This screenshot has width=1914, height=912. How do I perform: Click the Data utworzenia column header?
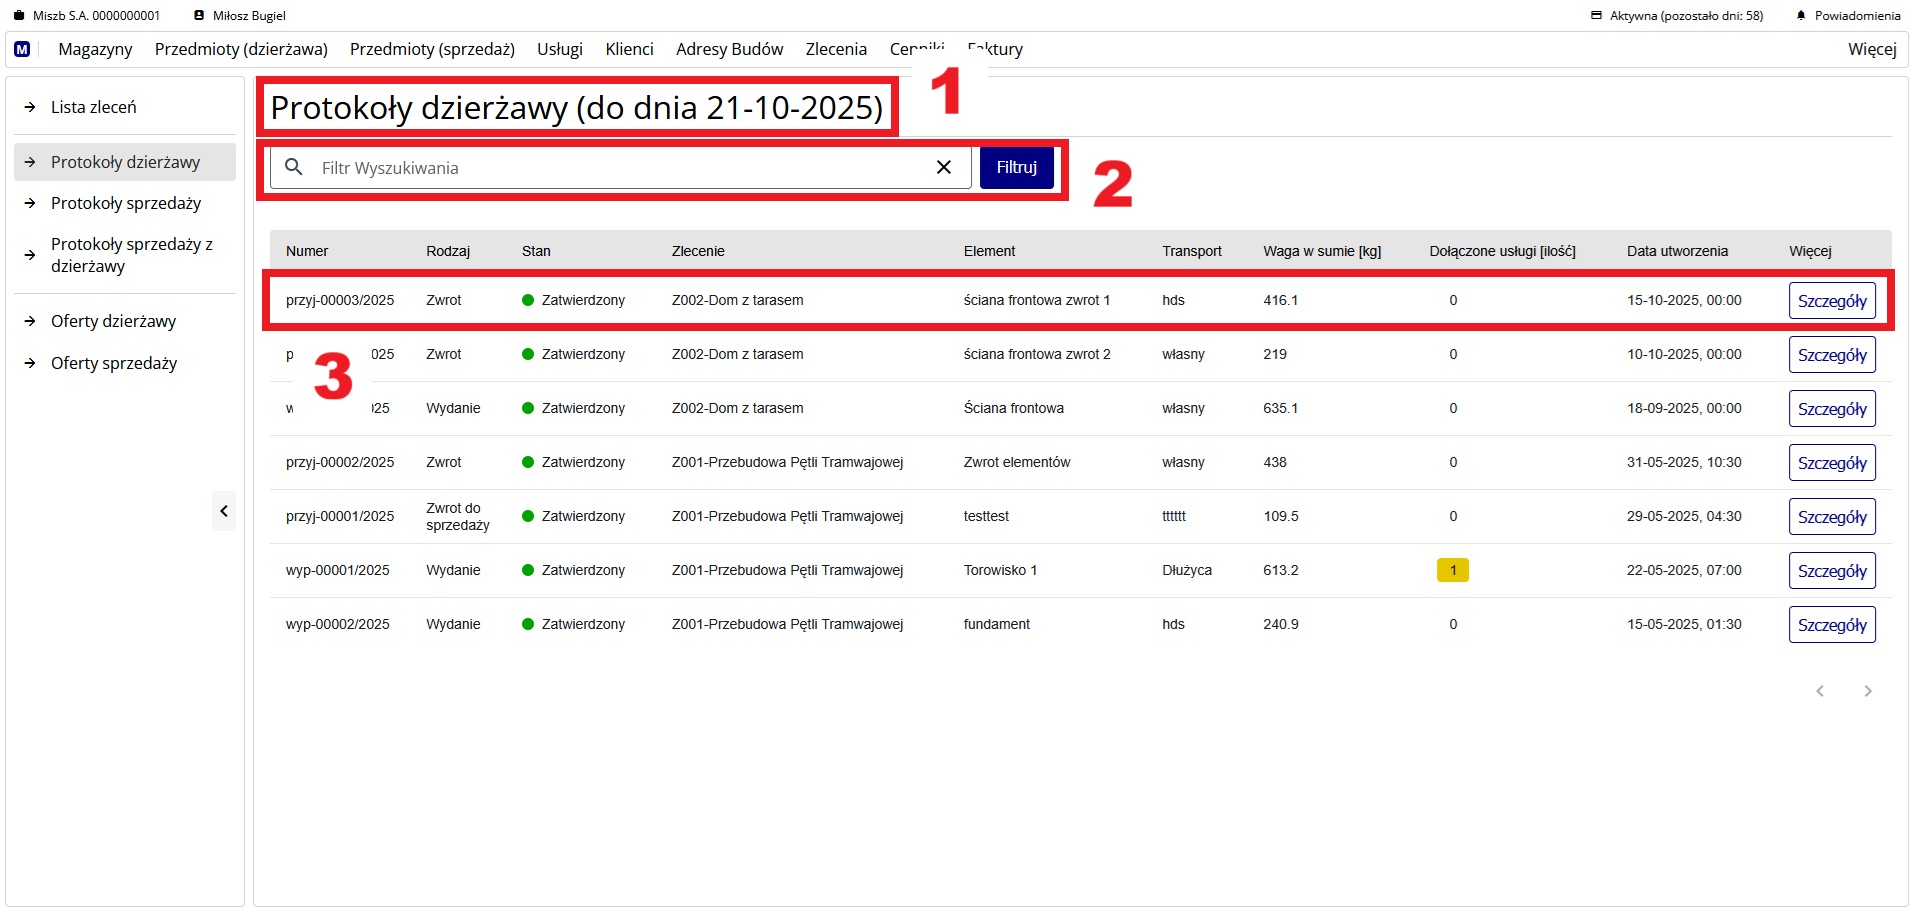point(1677,251)
